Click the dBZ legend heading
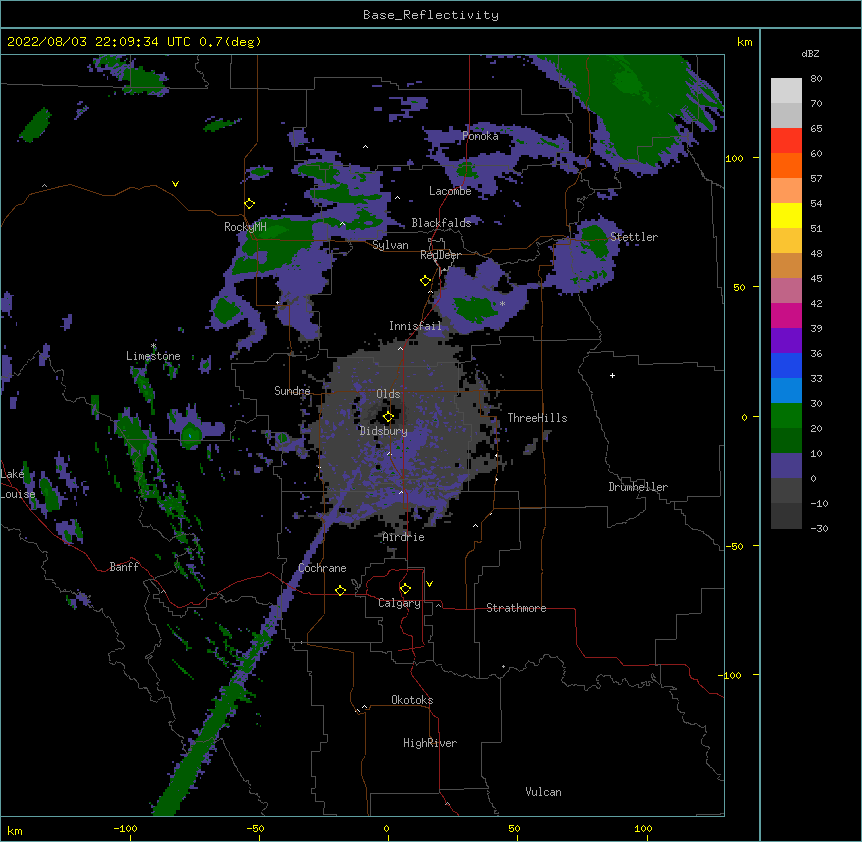Viewport: 862px width, 842px height. pos(810,54)
